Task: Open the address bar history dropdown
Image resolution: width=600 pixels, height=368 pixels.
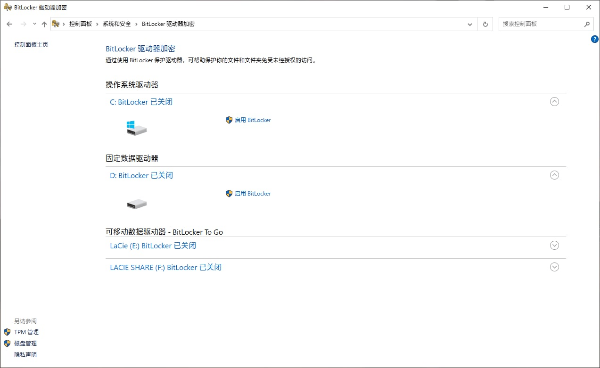Action: click(x=470, y=24)
